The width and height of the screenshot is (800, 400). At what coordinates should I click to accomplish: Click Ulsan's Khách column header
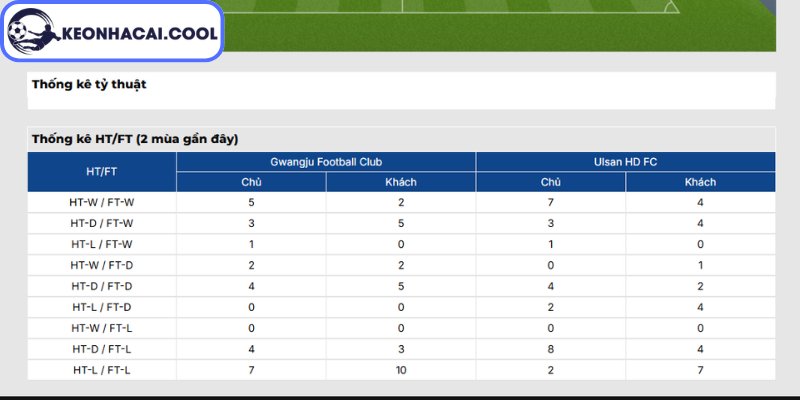point(701,182)
